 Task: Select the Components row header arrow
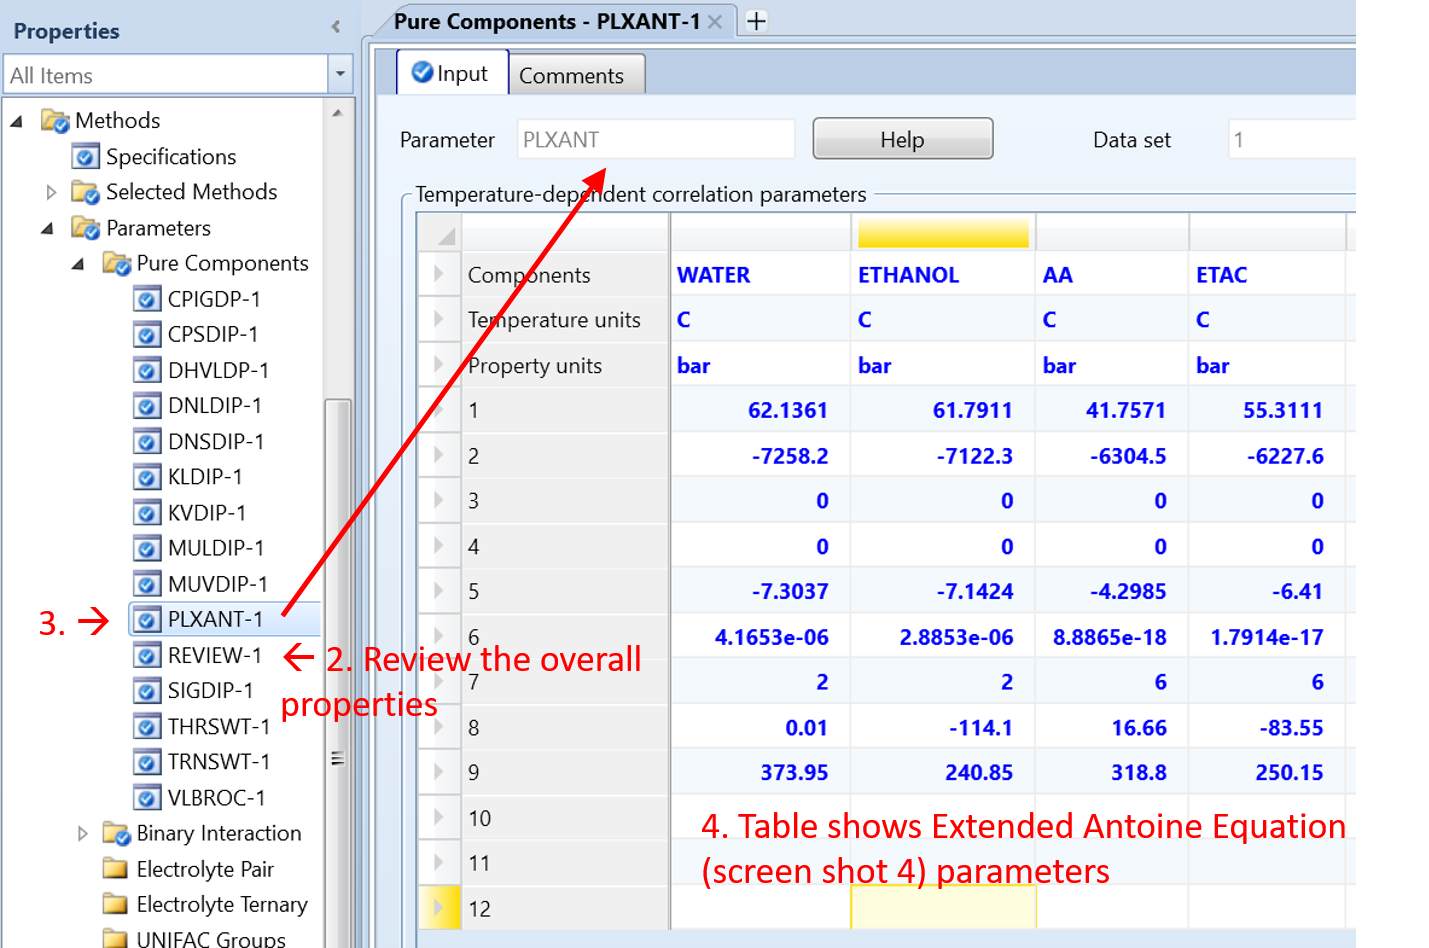pyautogui.click(x=438, y=274)
